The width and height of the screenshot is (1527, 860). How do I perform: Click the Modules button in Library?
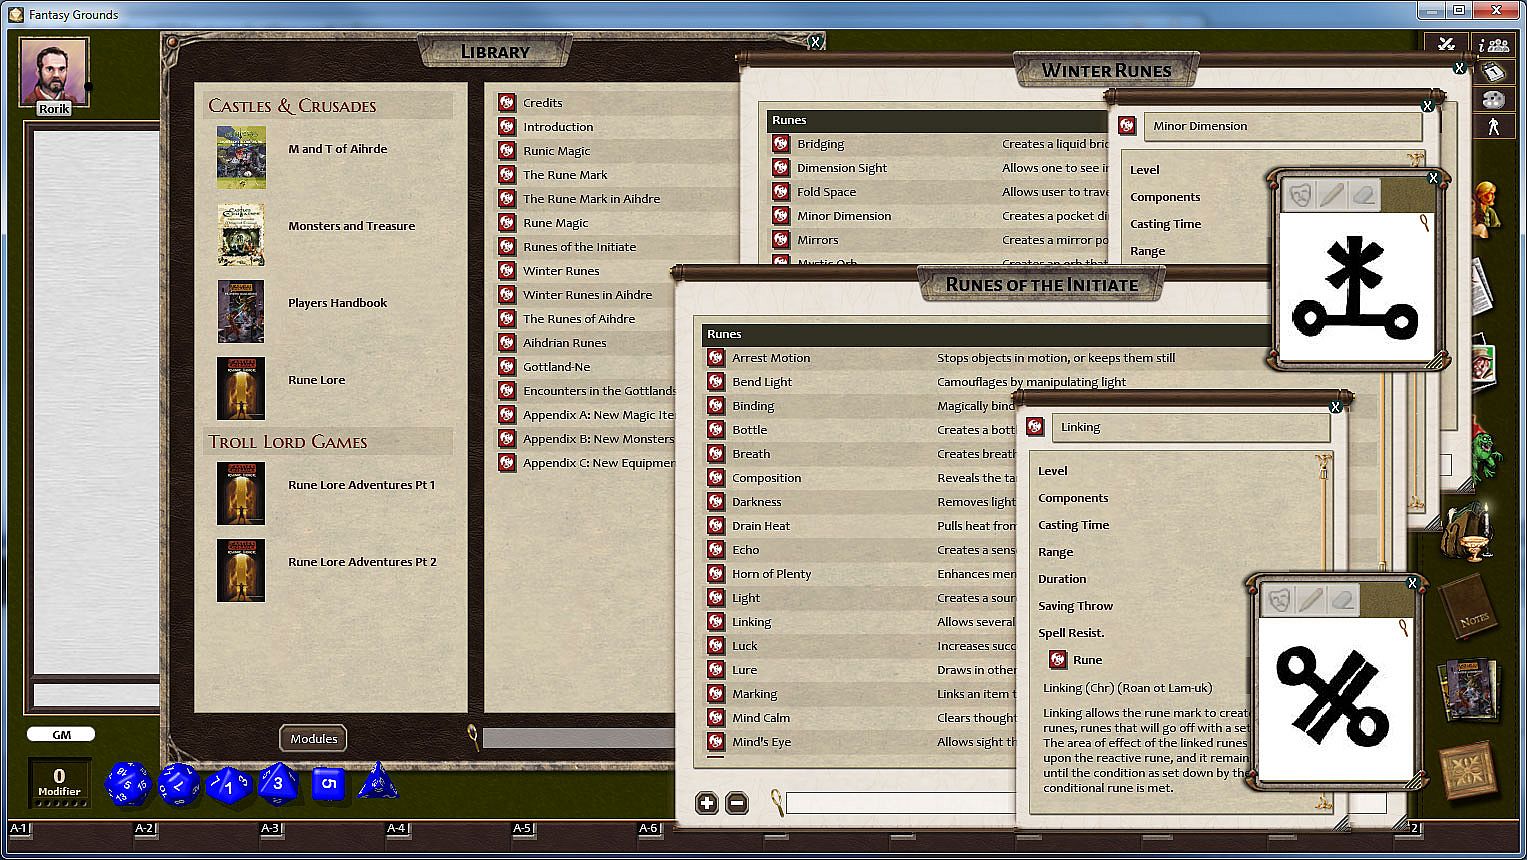tap(314, 738)
